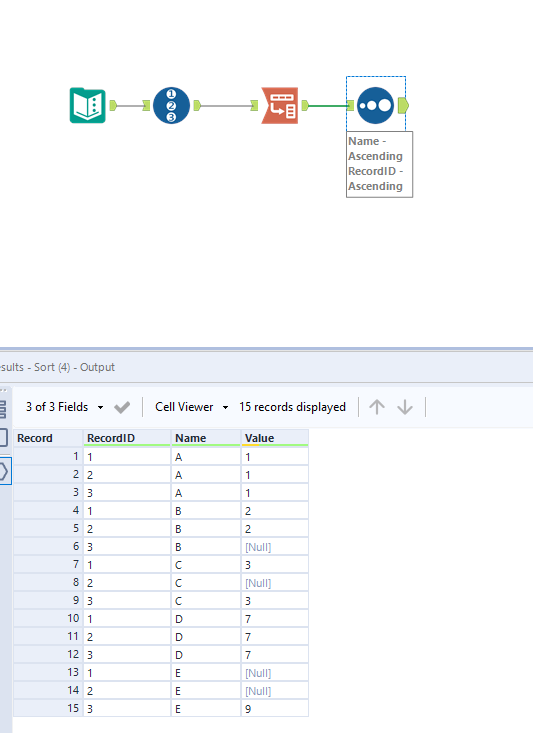Click the connection line between Transpose and Sort
This screenshot has width=533, height=733.
[x=328, y=106]
